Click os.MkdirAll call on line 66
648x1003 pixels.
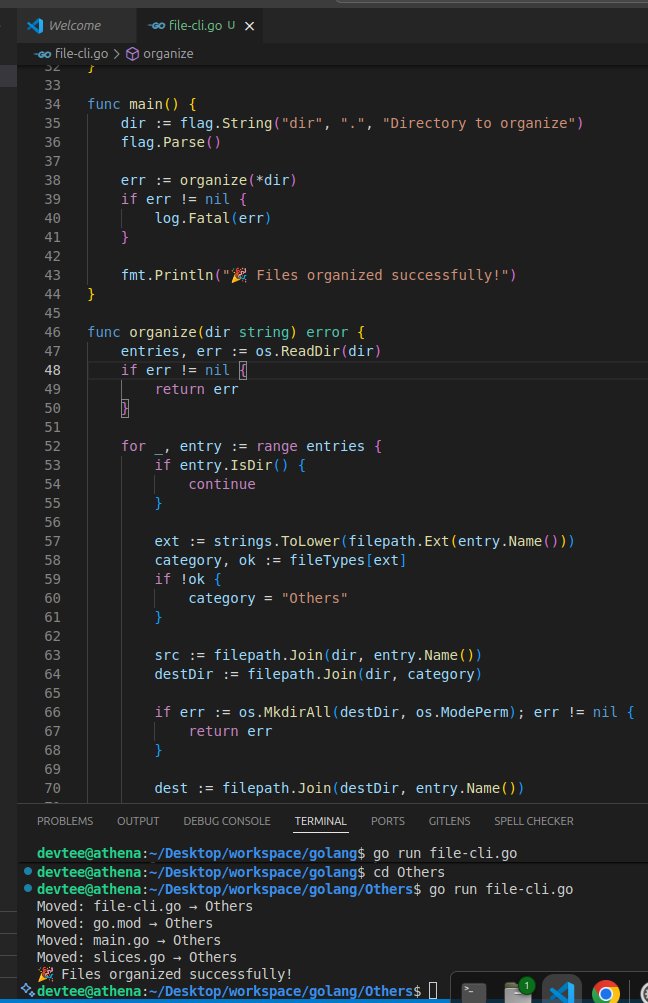(284, 712)
